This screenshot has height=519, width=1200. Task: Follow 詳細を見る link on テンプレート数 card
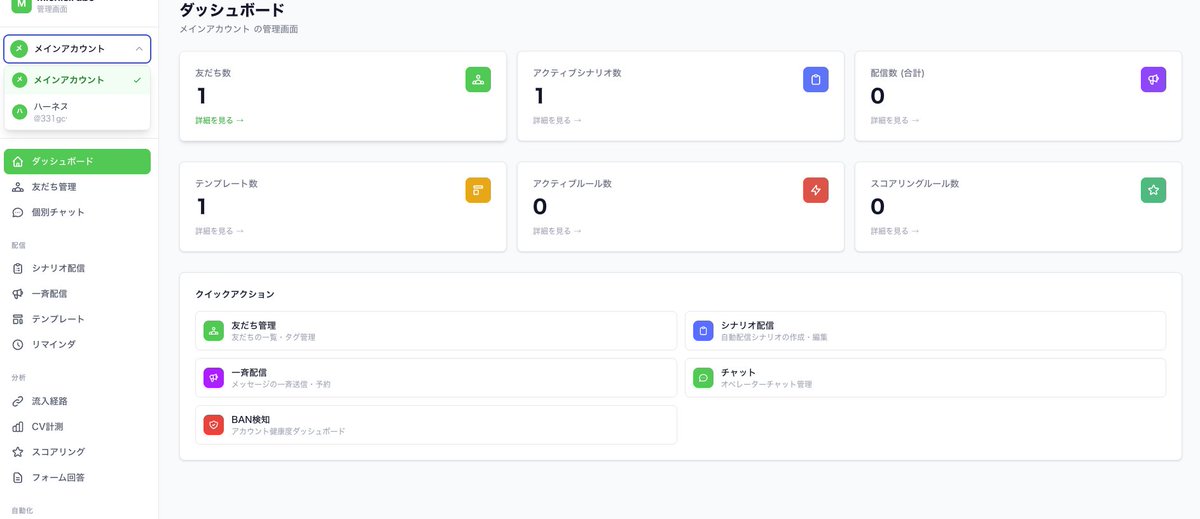click(x=219, y=231)
